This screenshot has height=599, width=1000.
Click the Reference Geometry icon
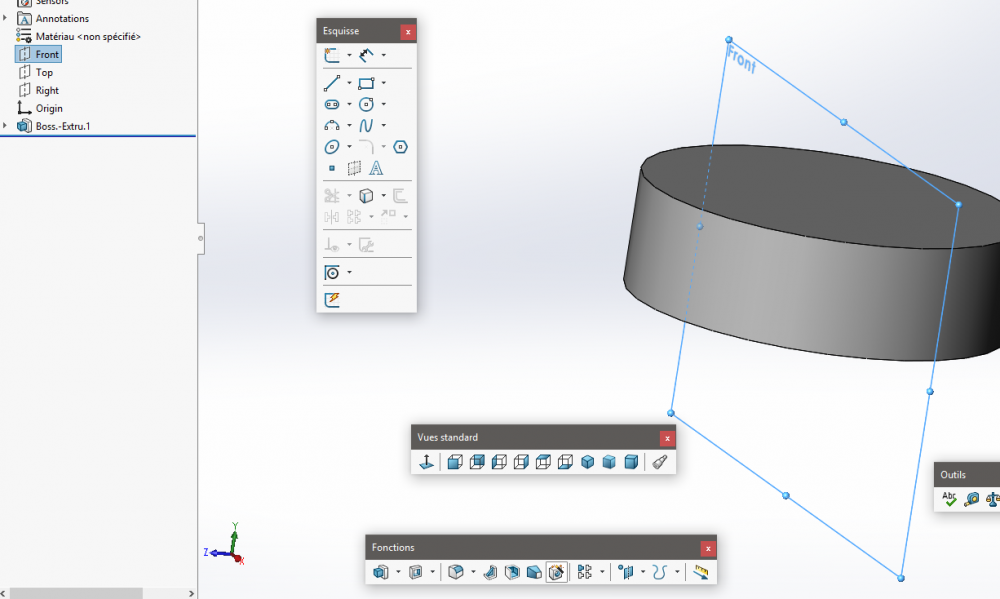626,572
